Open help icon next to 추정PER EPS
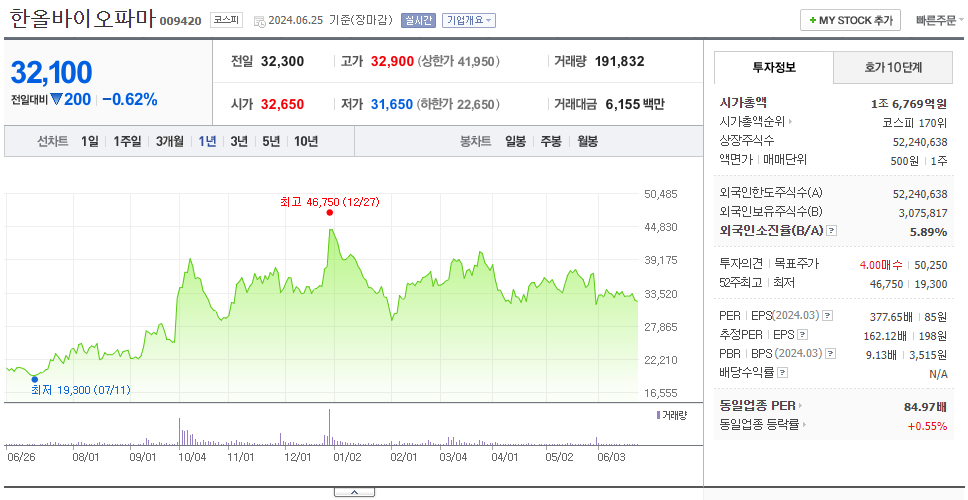 pyautogui.click(x=803, y=335)
